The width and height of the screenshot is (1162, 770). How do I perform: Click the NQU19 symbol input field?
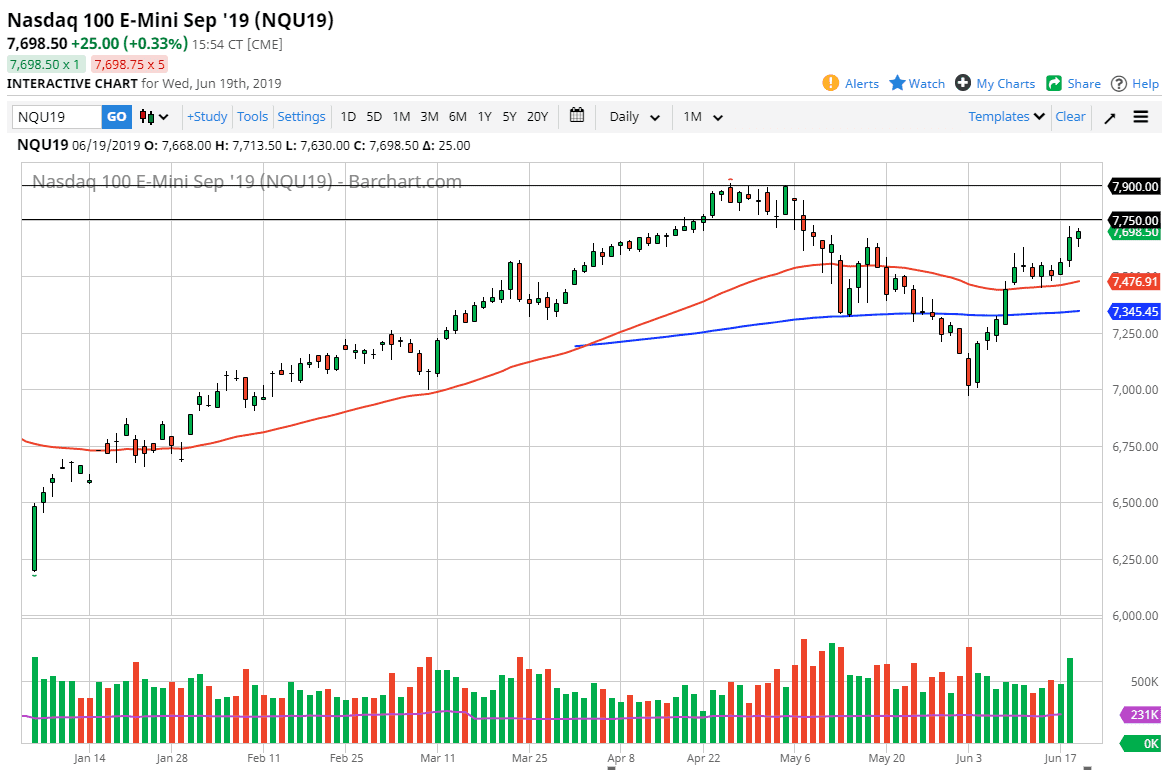click(x=55, y=116)
